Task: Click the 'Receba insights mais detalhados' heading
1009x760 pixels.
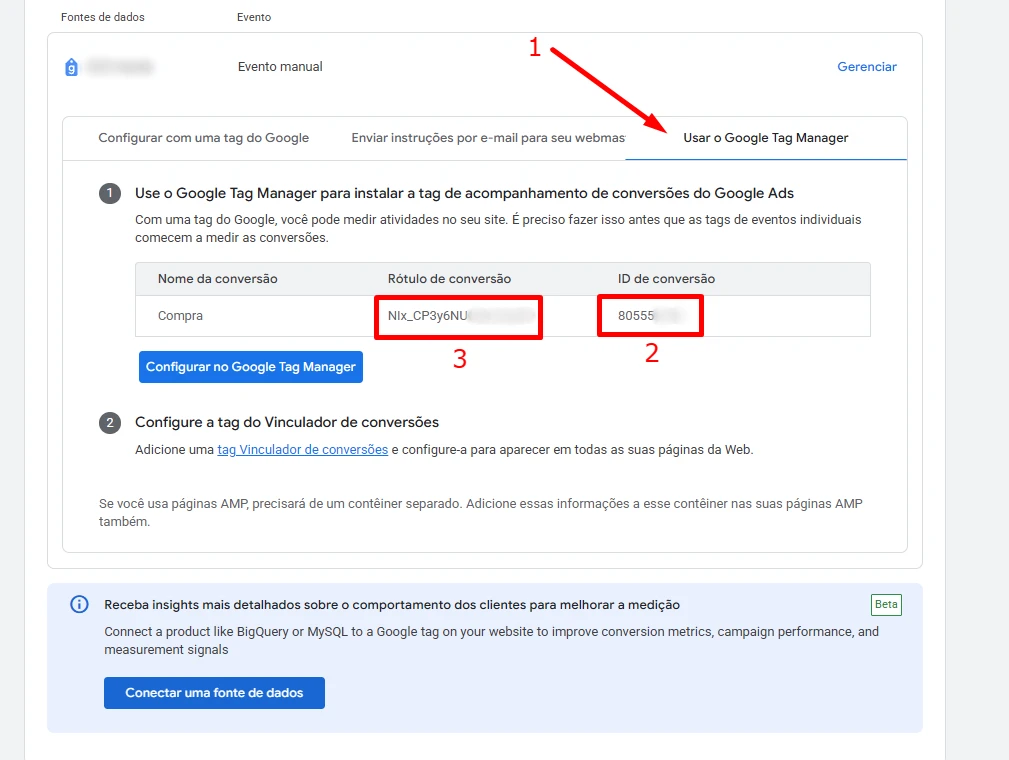Action: (x=392, y=605)
